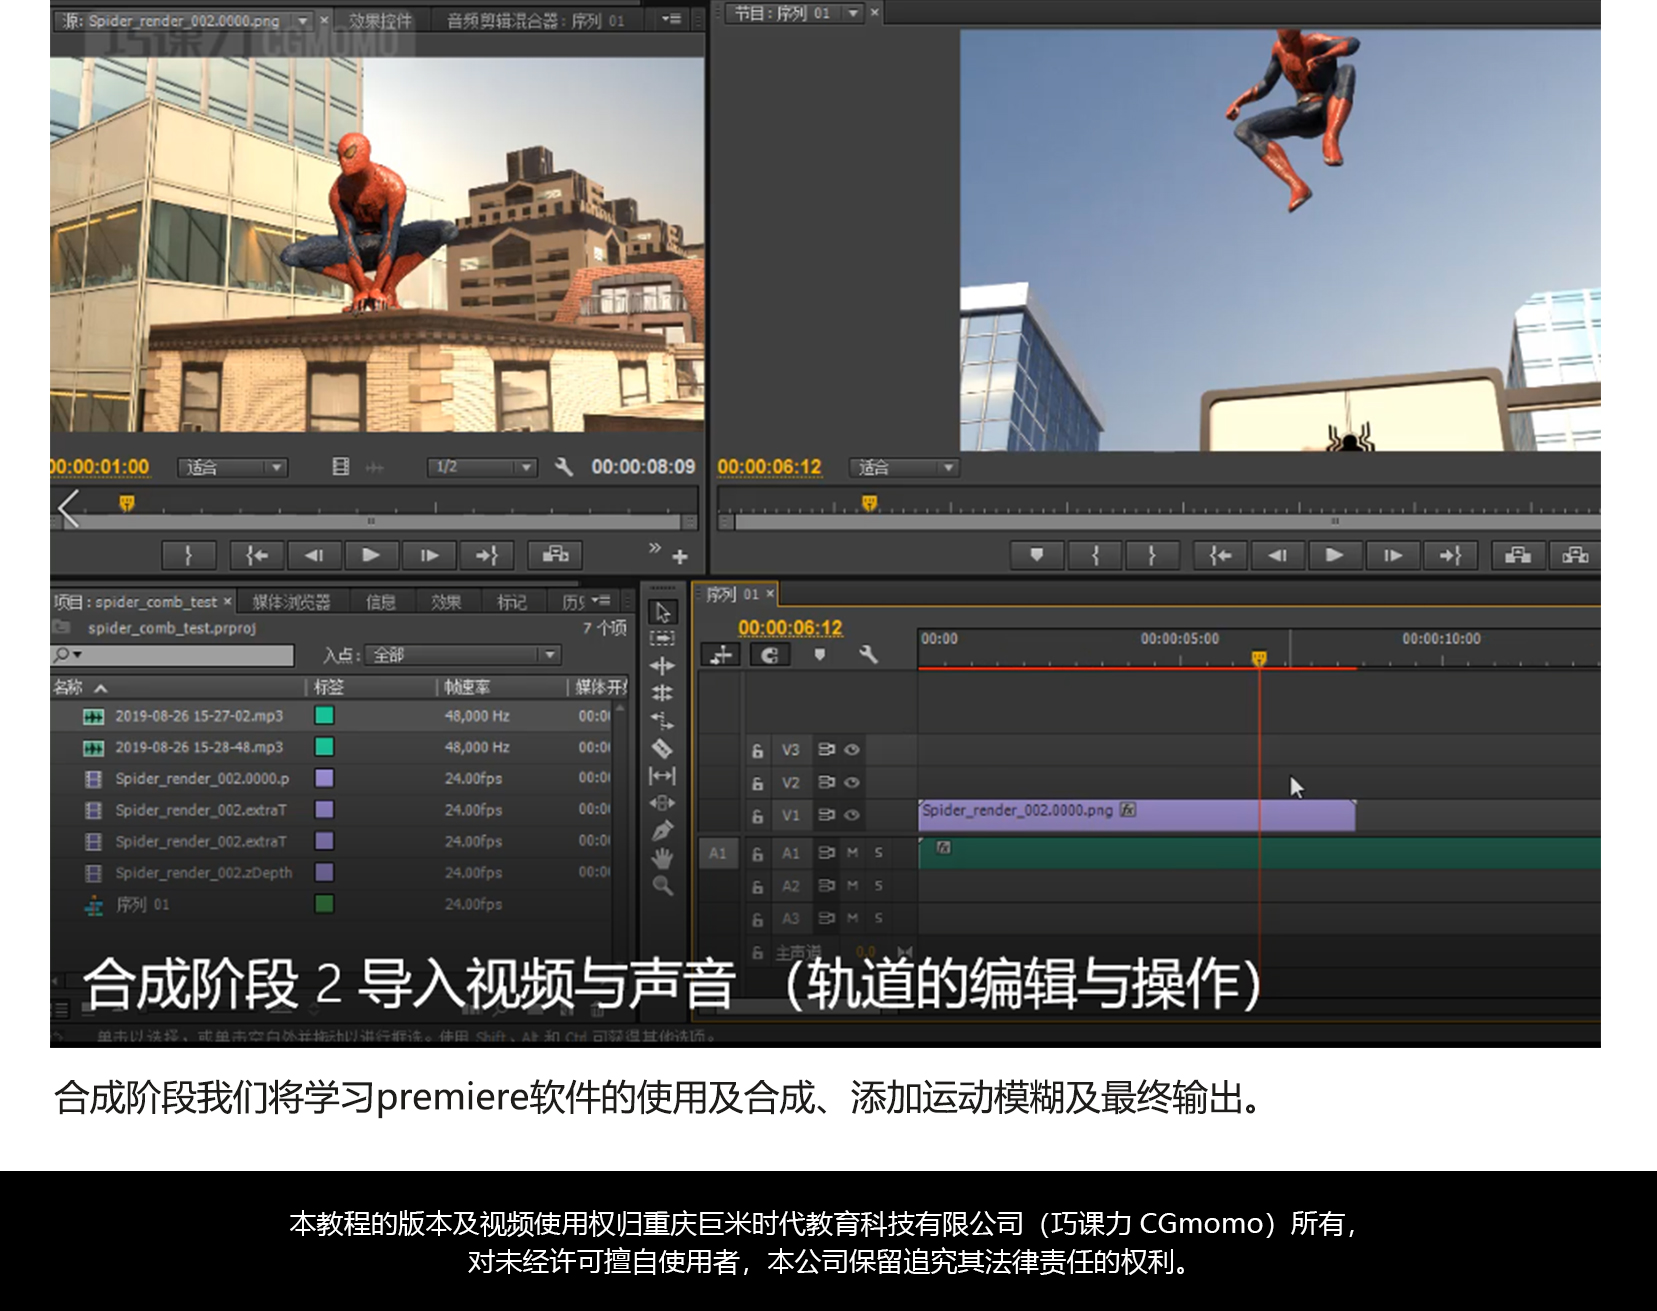Open source monitor settings wrench
The width and height of the screenshot is (1657, 1311).
564,467
